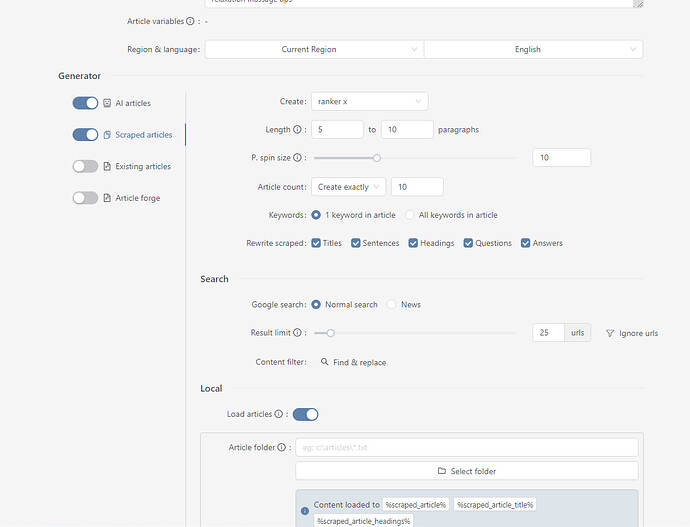Click the Article folder path field

pos(467,447)
